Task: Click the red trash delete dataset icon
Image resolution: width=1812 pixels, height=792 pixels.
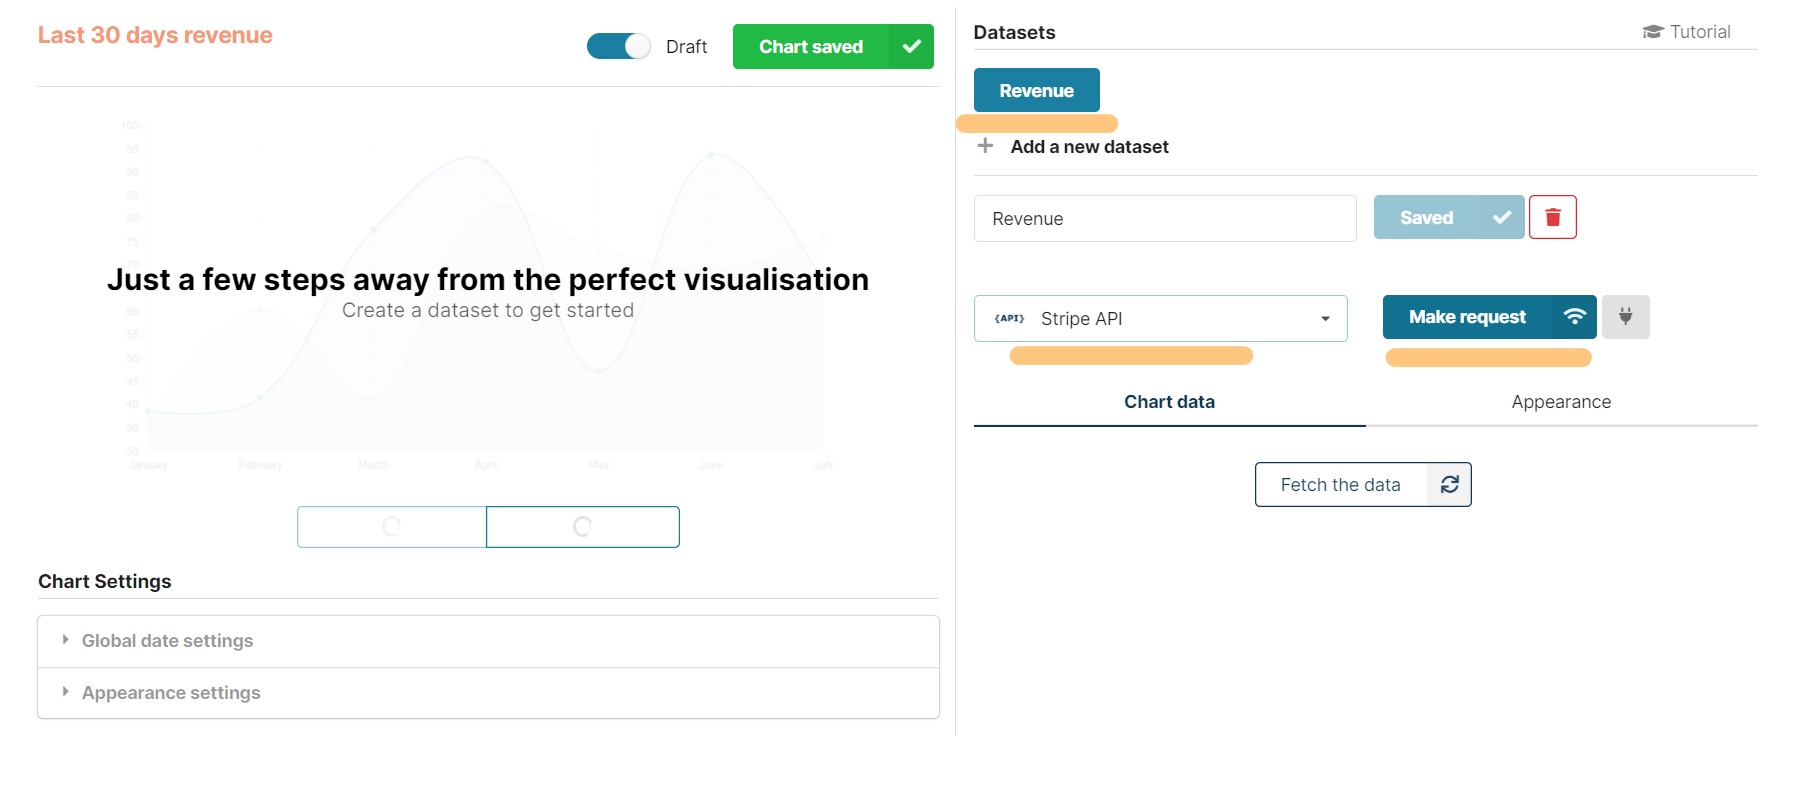Action: pos(1552,217)
